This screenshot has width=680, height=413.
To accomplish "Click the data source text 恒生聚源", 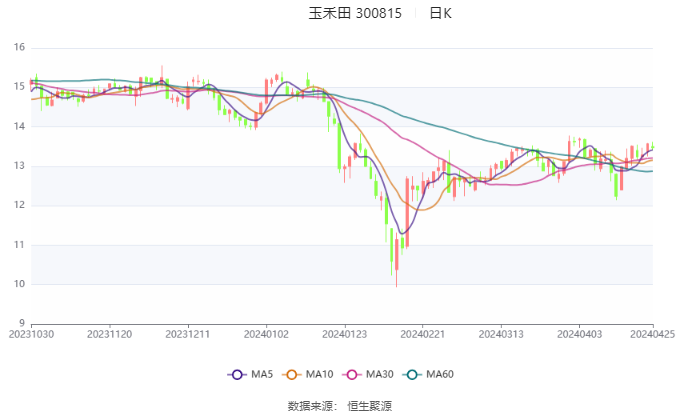I will [x=369, y=406].
